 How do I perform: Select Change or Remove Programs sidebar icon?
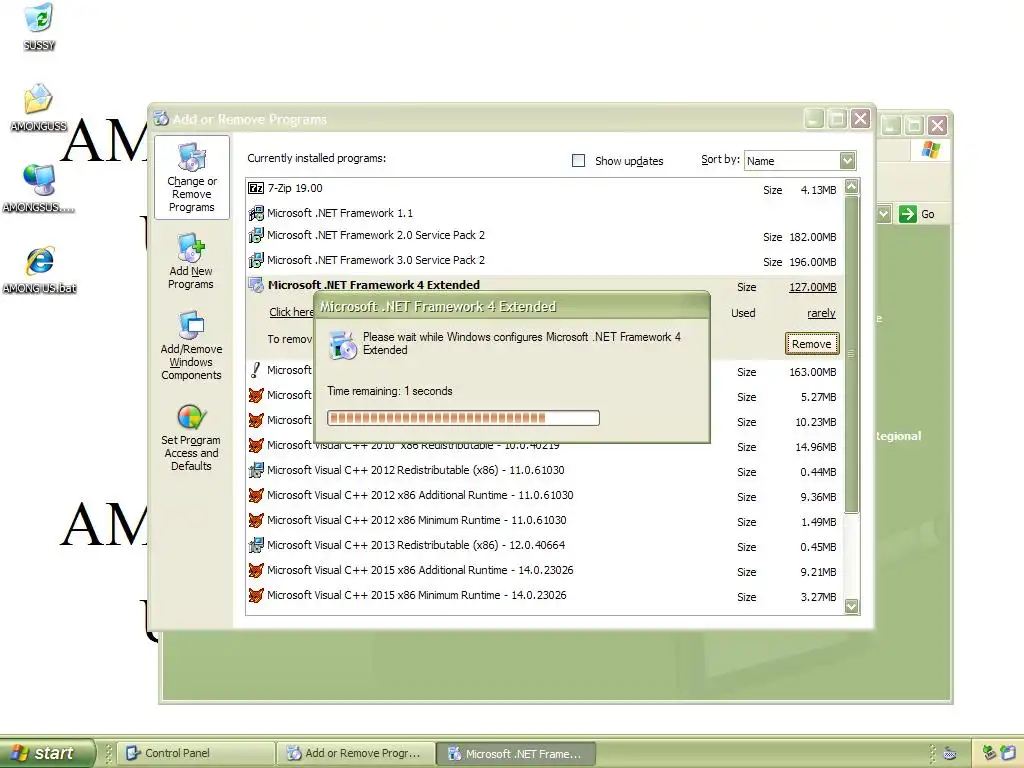pos(191,177)
